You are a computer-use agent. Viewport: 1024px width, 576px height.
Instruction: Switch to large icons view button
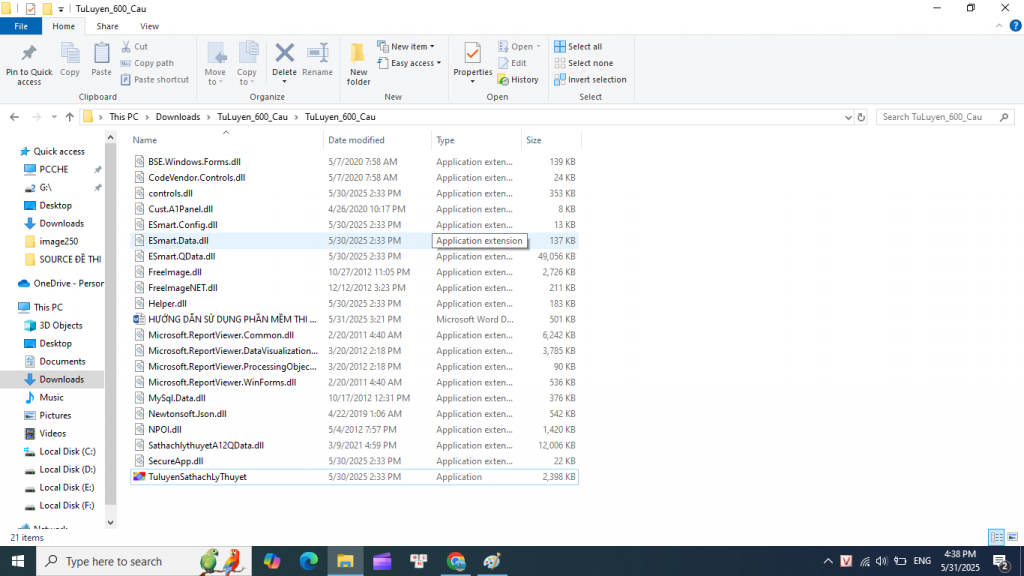coord(1012,537)
